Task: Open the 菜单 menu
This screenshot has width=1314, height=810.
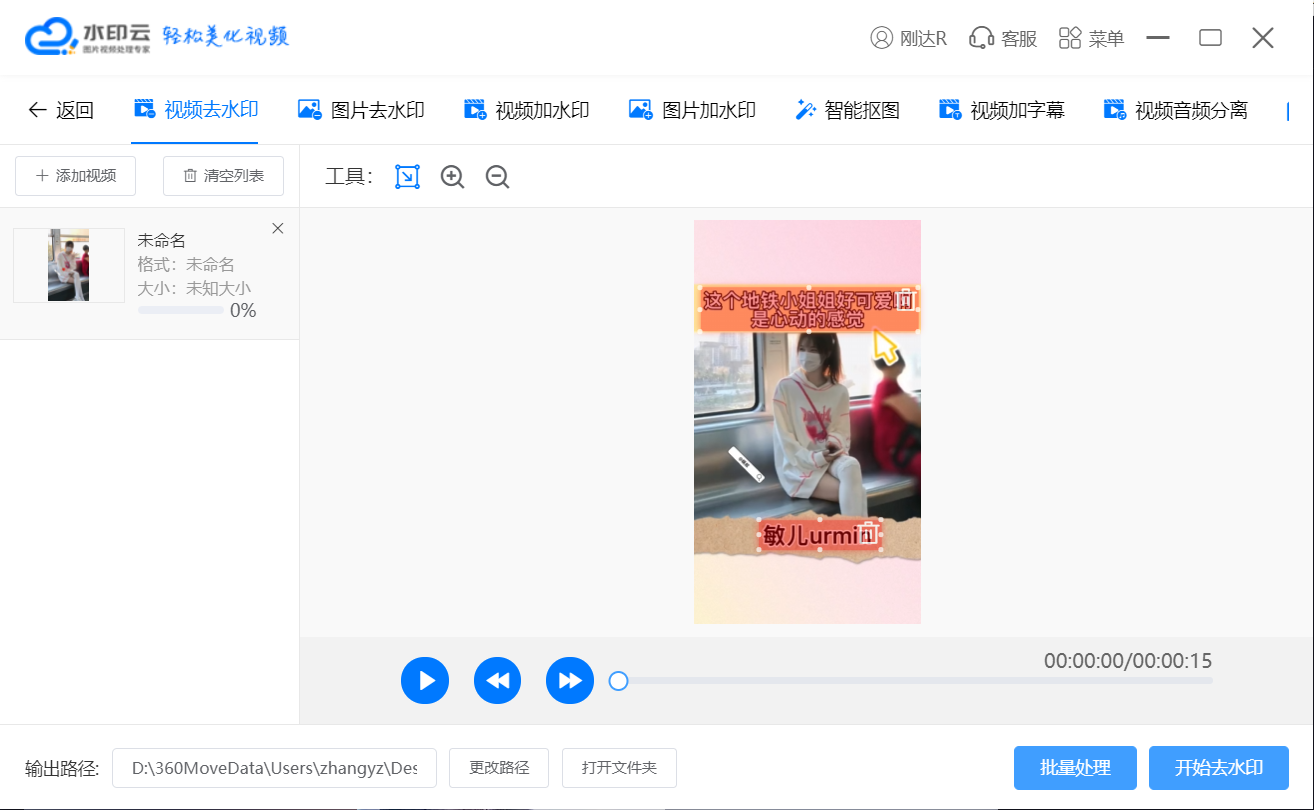Action: pyautogui.click(x=1091, y=38)
